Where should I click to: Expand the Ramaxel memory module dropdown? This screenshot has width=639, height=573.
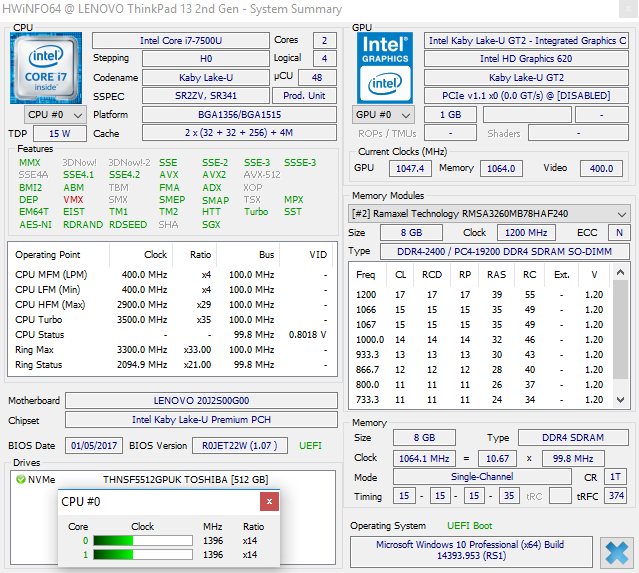(x=489, y=214)
